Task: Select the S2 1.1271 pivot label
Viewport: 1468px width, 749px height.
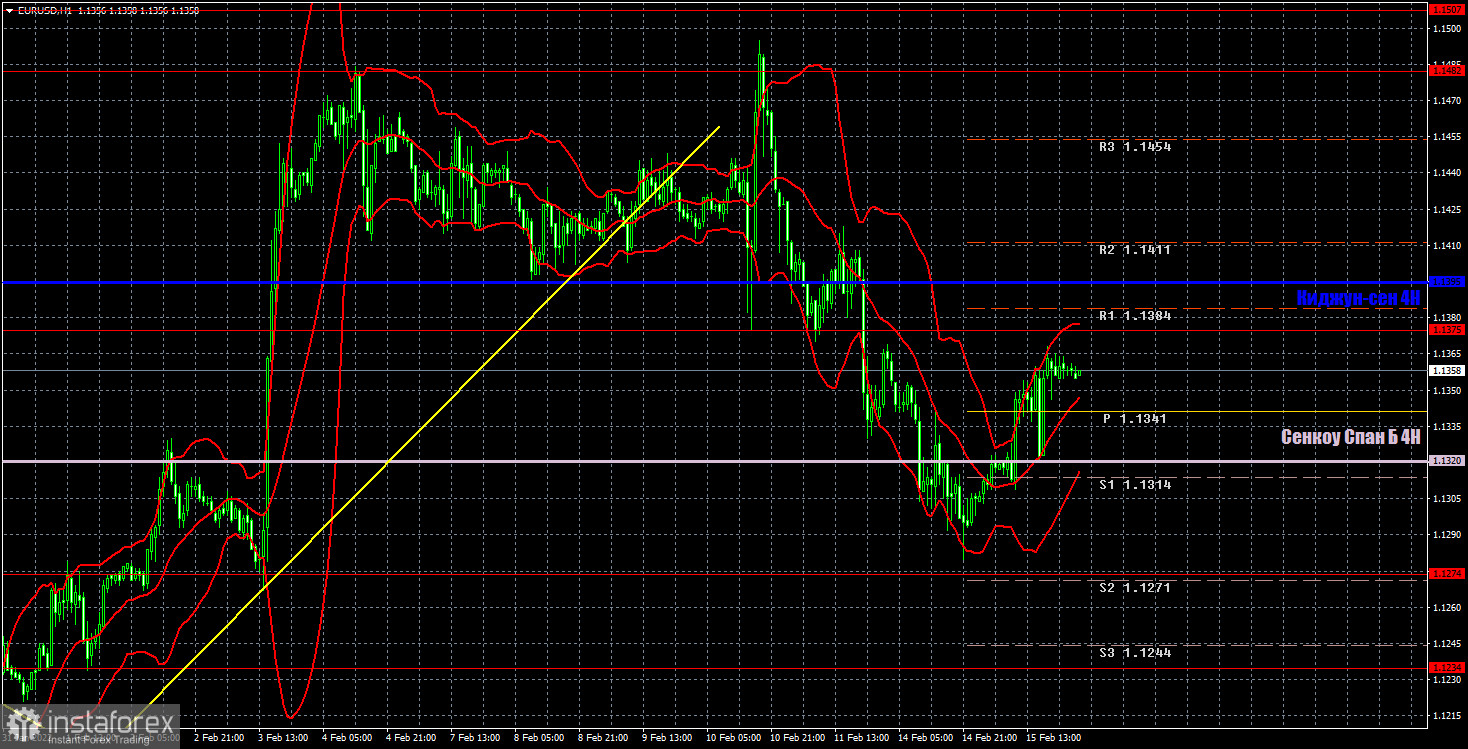Action: point(1134,588)
